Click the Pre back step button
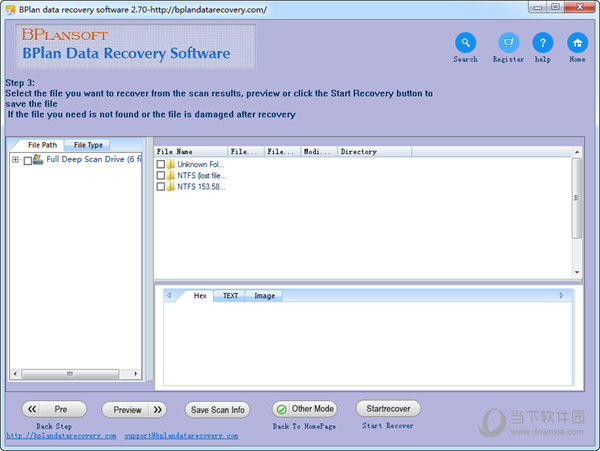The width and height of the screenshot is (600, 451). (x=54, y=409)
